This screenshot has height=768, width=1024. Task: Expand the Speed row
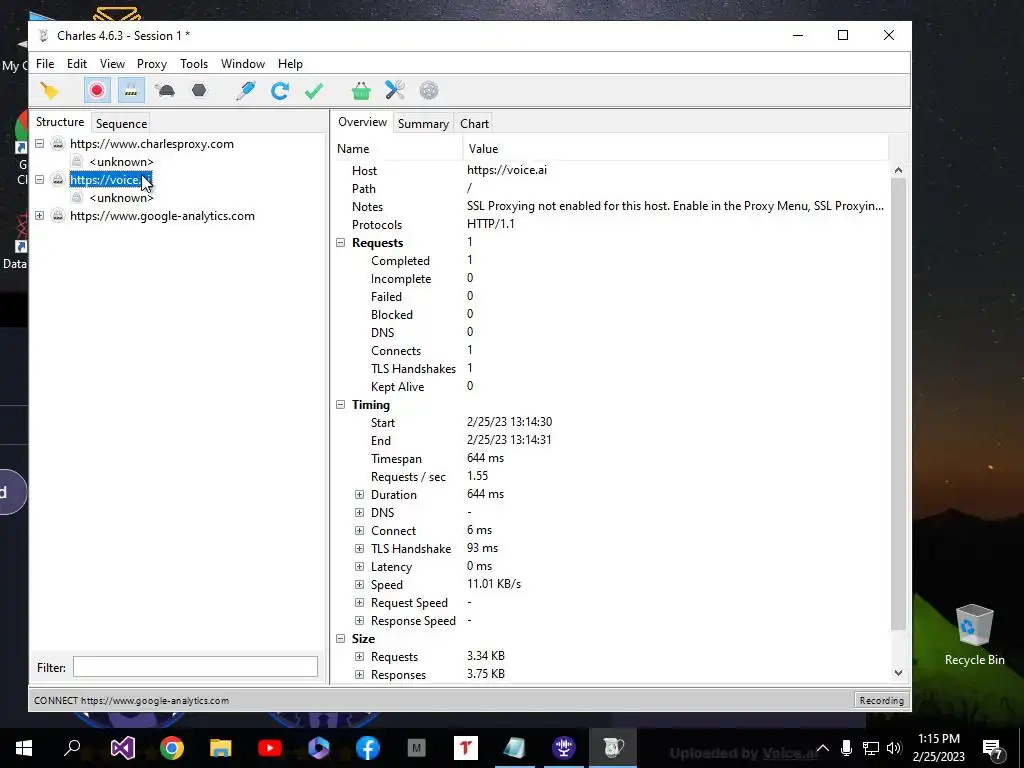point(359,584)
